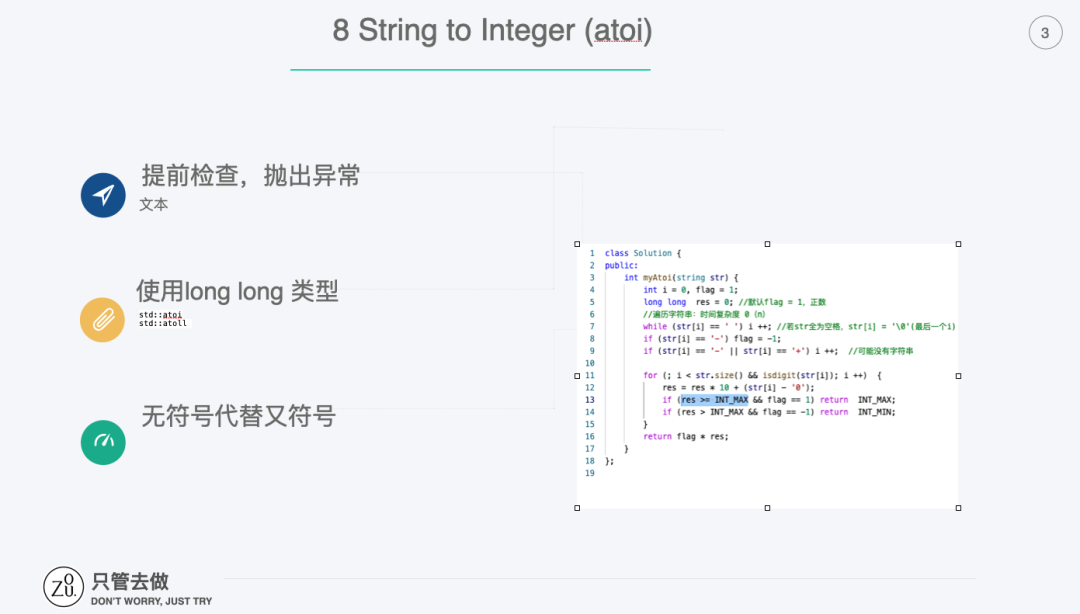
Task: Click the green underline beneath the title
Action: point(470,70)
